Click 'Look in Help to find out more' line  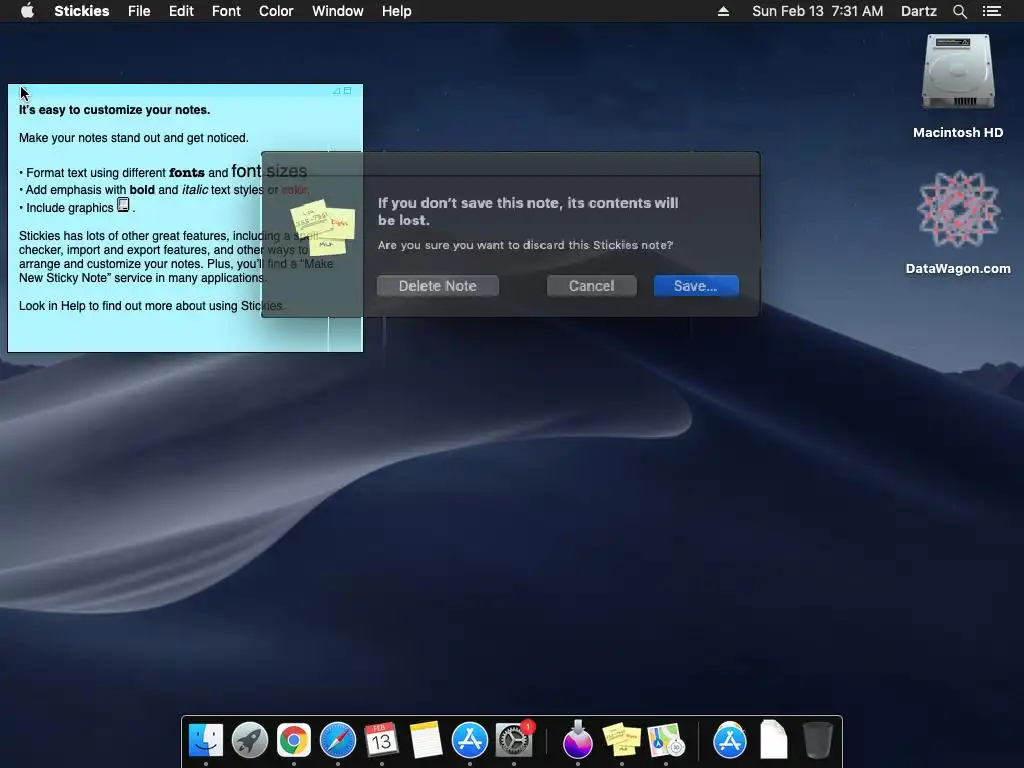[152, 306]
